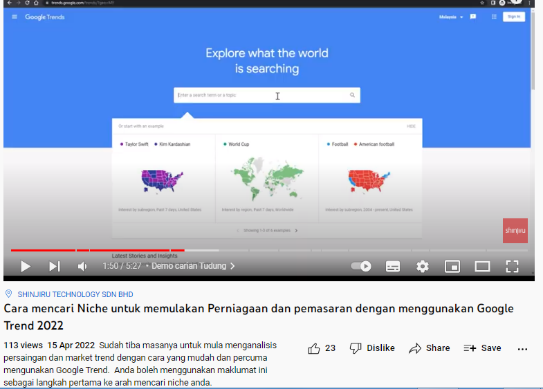
Task: Expand the Demo carian Tudung chapter
Action: point(193,266)
